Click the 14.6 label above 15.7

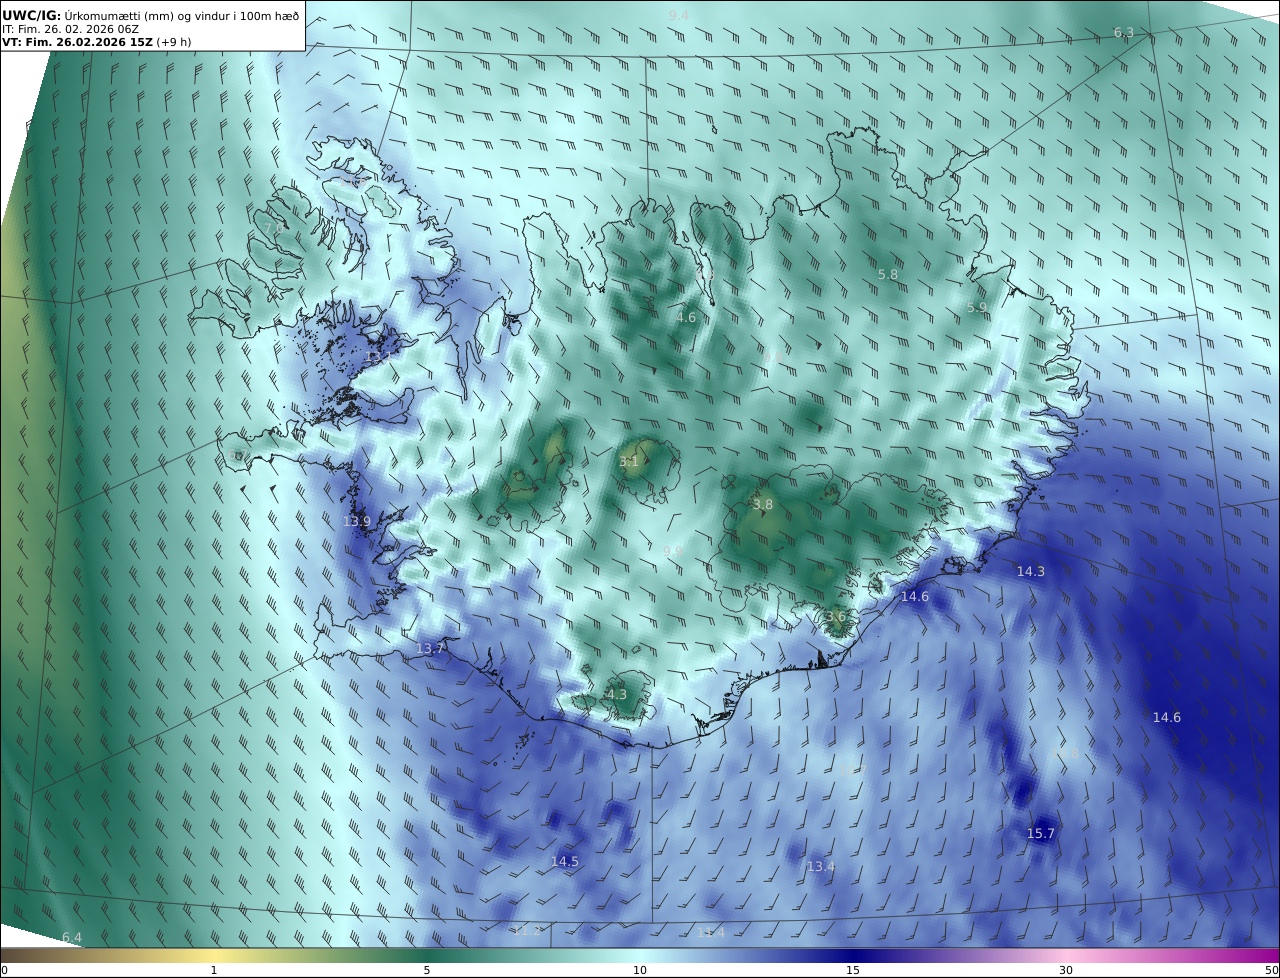point(1167,718)
